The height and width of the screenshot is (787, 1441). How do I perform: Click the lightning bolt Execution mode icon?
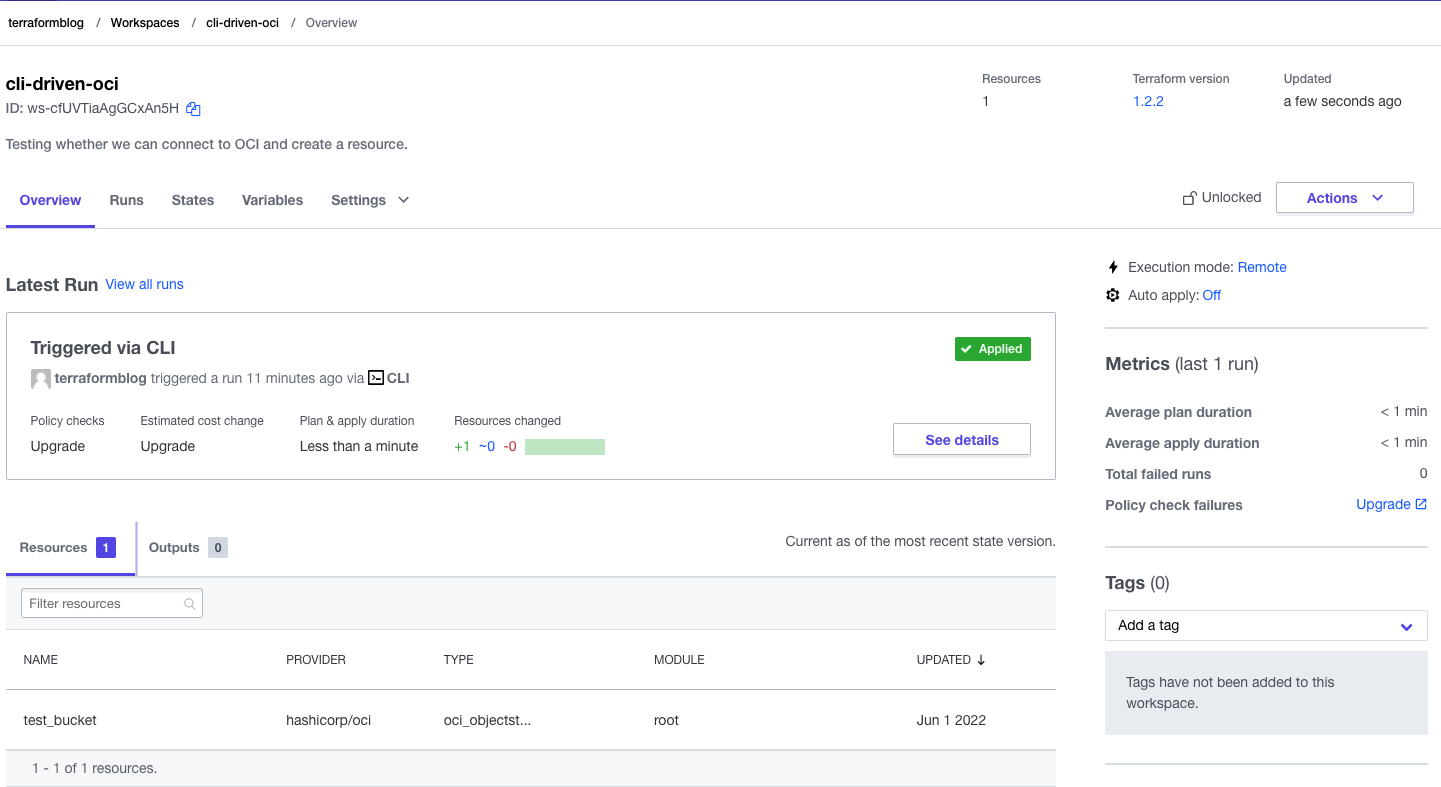(1113, 267)
